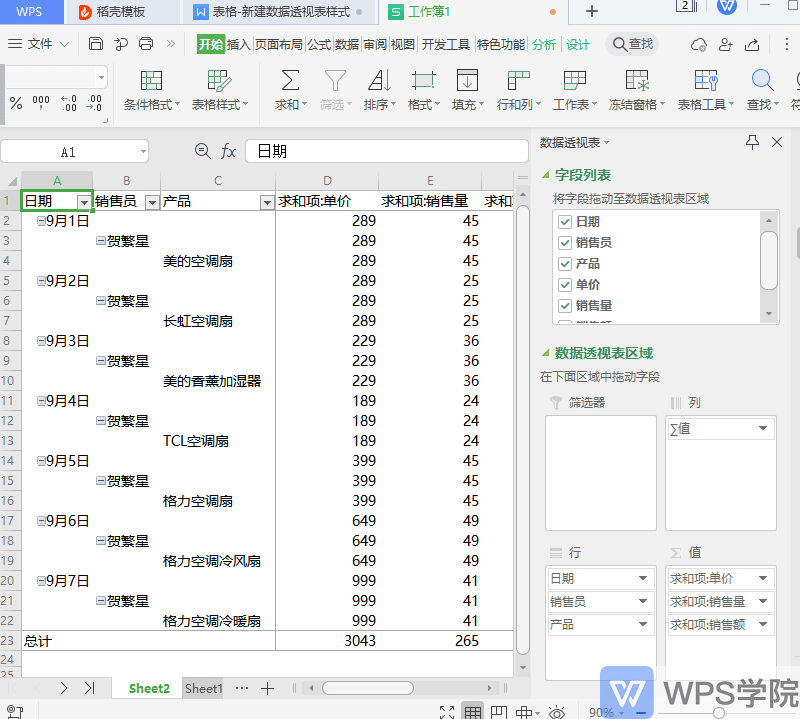Click the fx insert function icon
Viewport: 800px width, 719px height.
tap(228, 151)
